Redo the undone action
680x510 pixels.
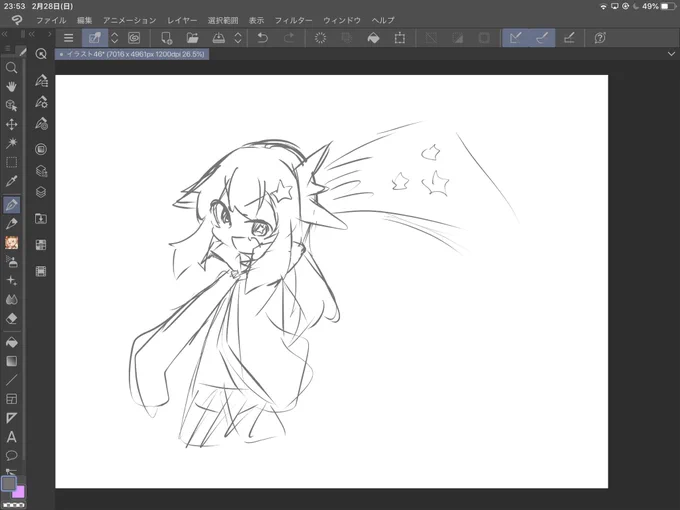[x=289, y=38]
